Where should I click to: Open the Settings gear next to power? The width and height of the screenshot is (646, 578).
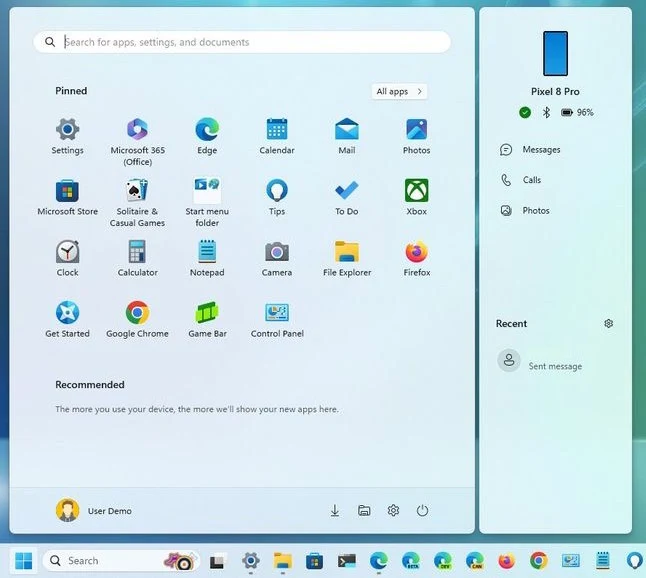click(393, 510)
